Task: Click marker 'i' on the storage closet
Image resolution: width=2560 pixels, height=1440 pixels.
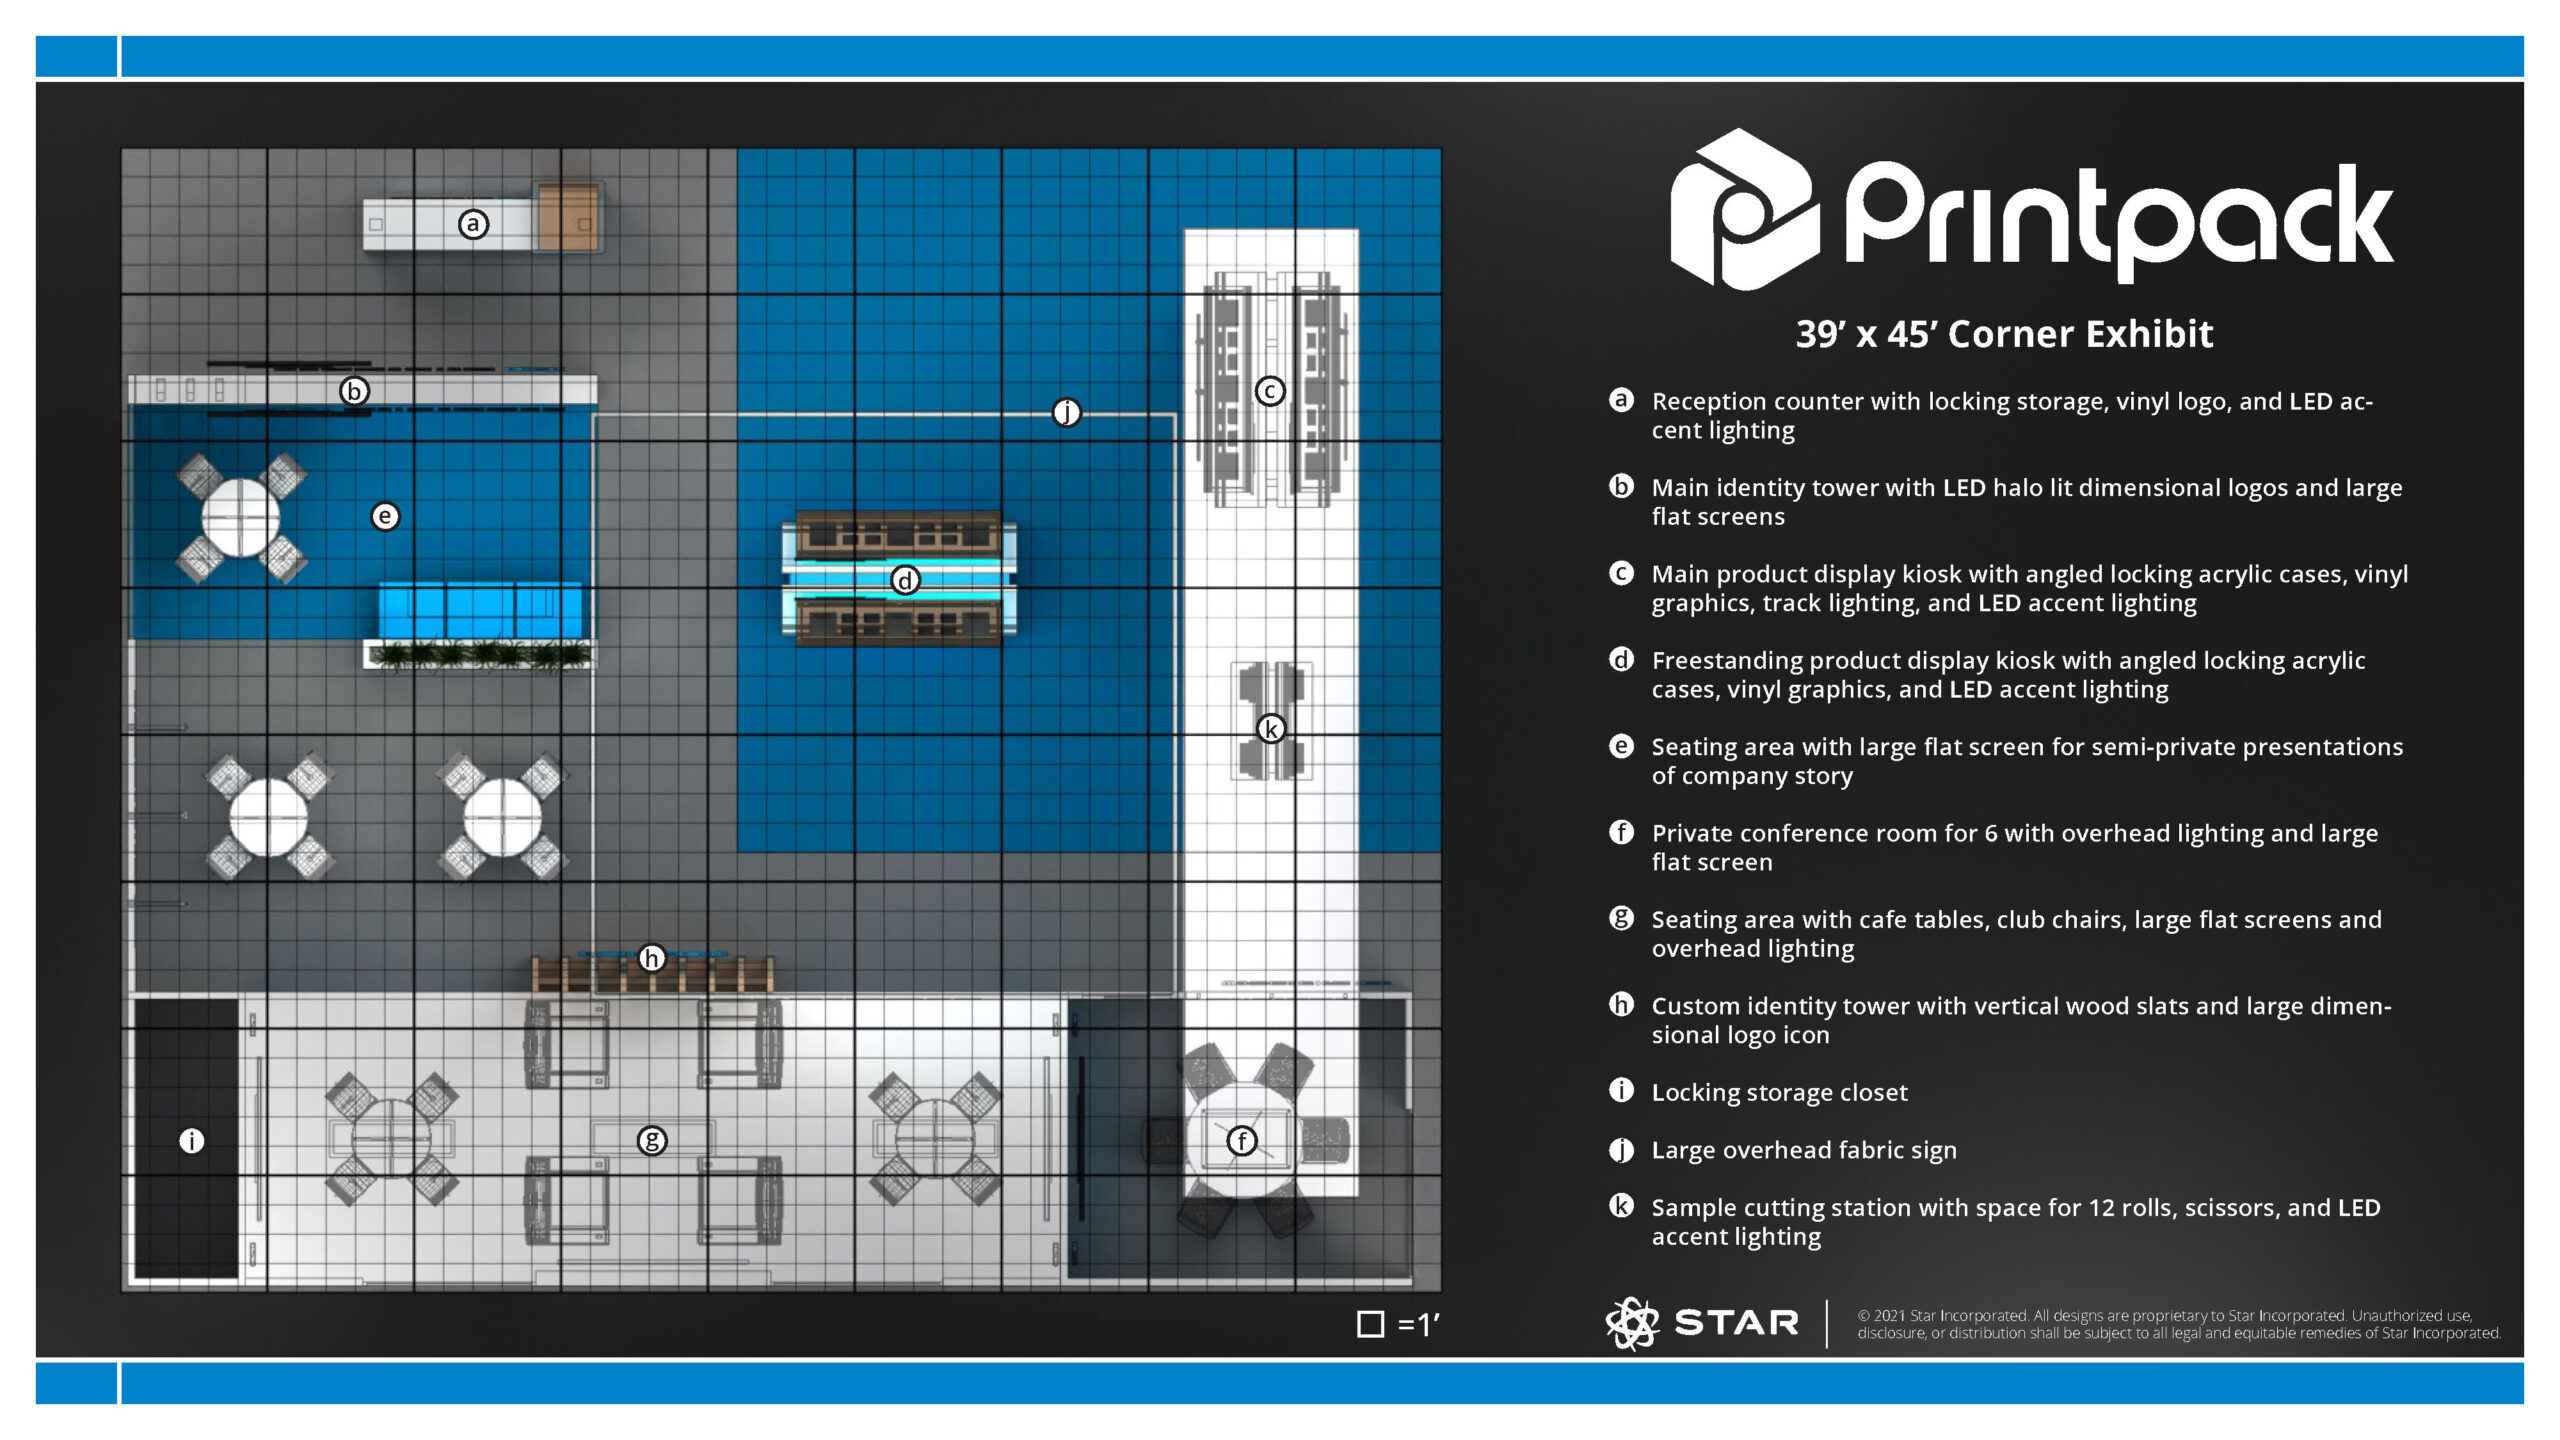Action: point(192,1140)
